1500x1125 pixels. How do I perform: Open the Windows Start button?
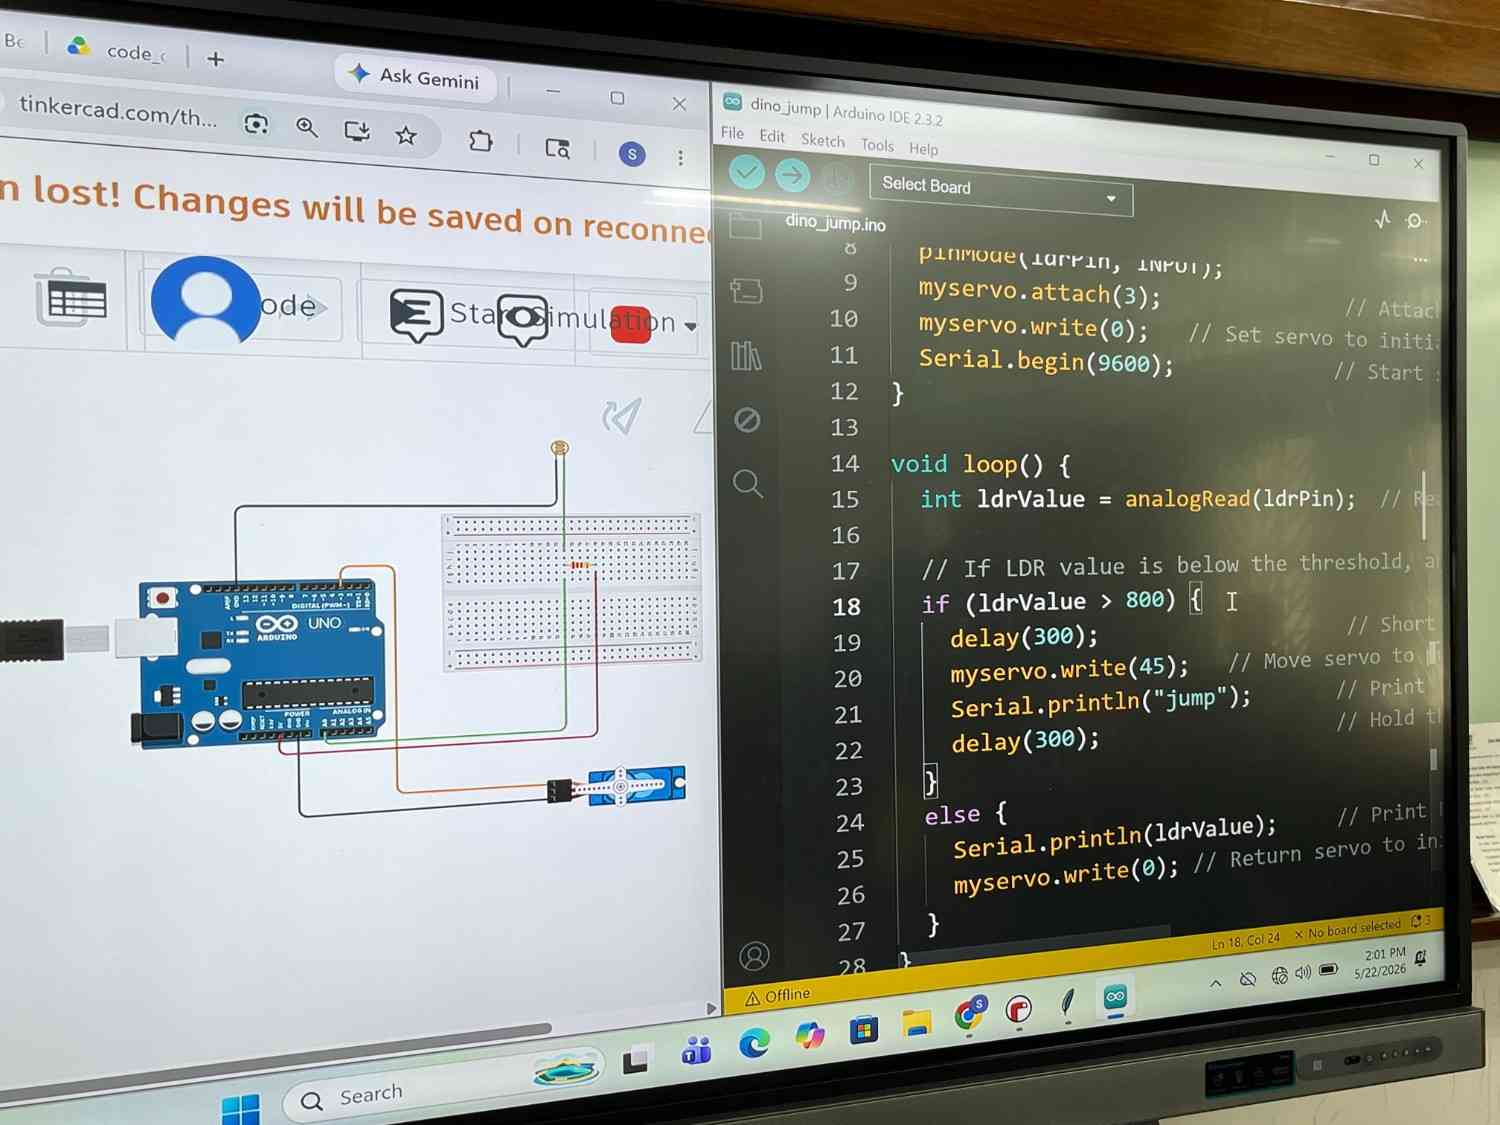(240, 1108)
